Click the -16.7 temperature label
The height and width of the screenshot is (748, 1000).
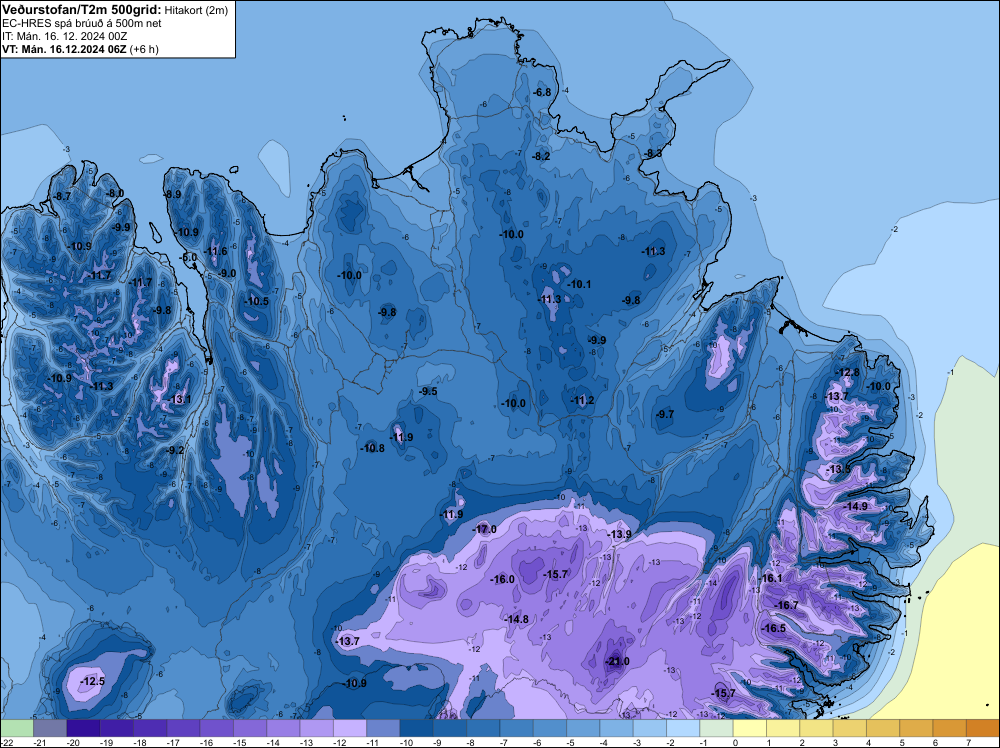click(x=787, y=605)
